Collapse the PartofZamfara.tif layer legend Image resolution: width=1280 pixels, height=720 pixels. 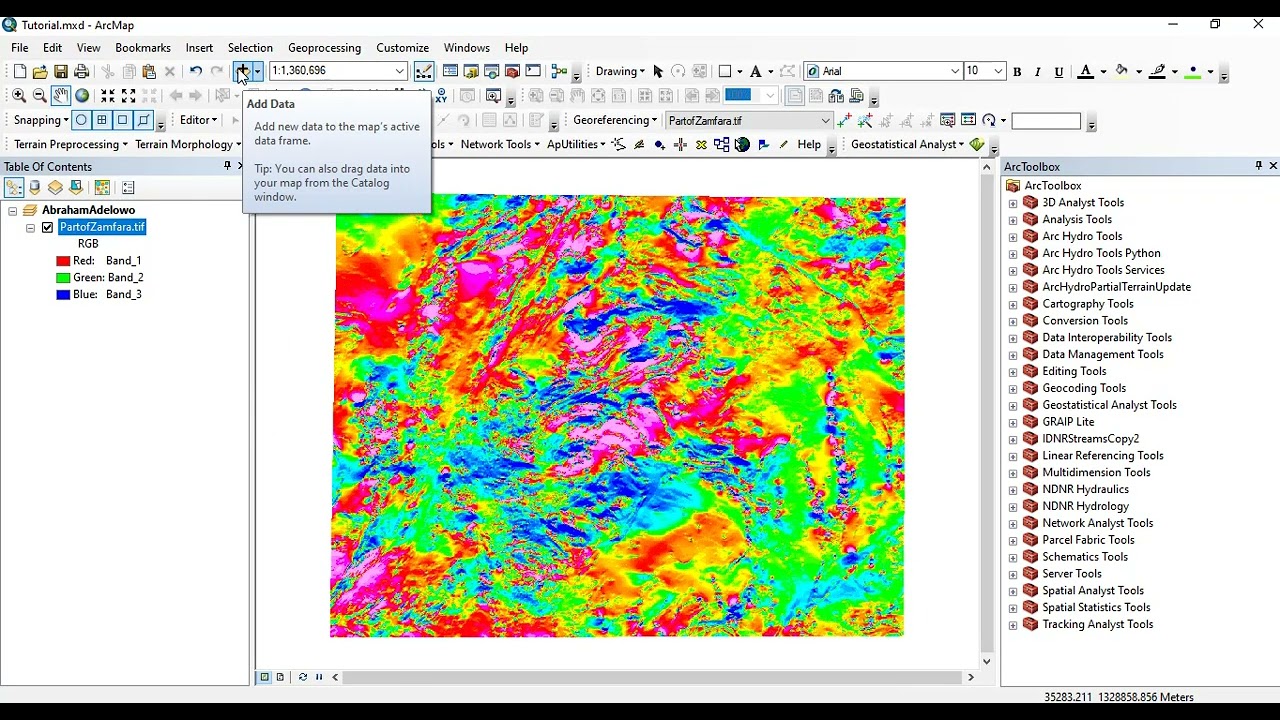click(x=30, y=227)
